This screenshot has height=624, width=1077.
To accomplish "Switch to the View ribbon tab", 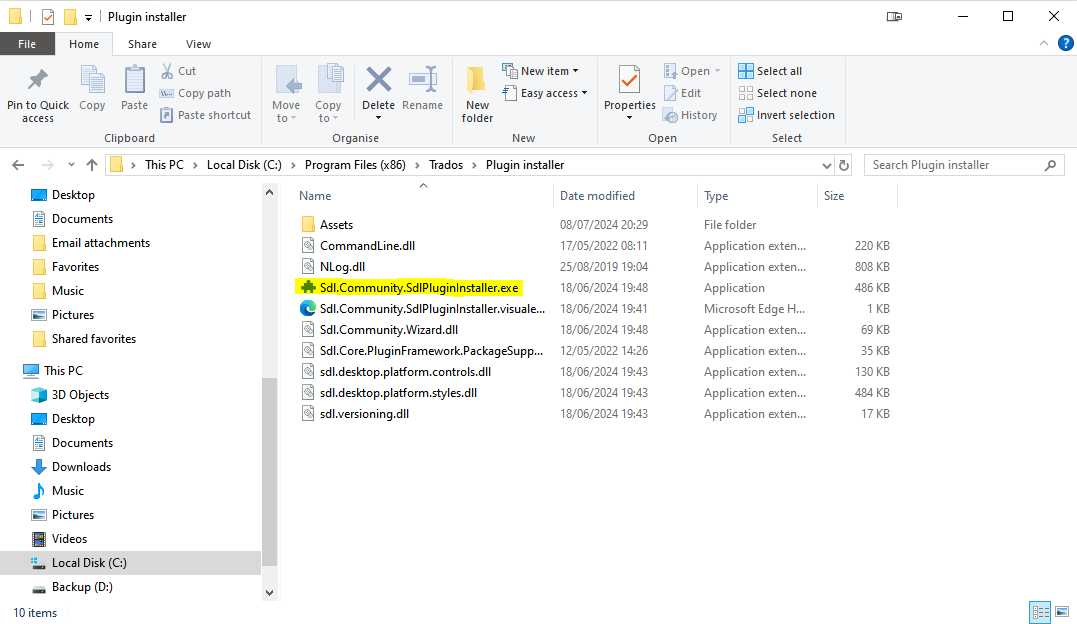I will point(198,44).
